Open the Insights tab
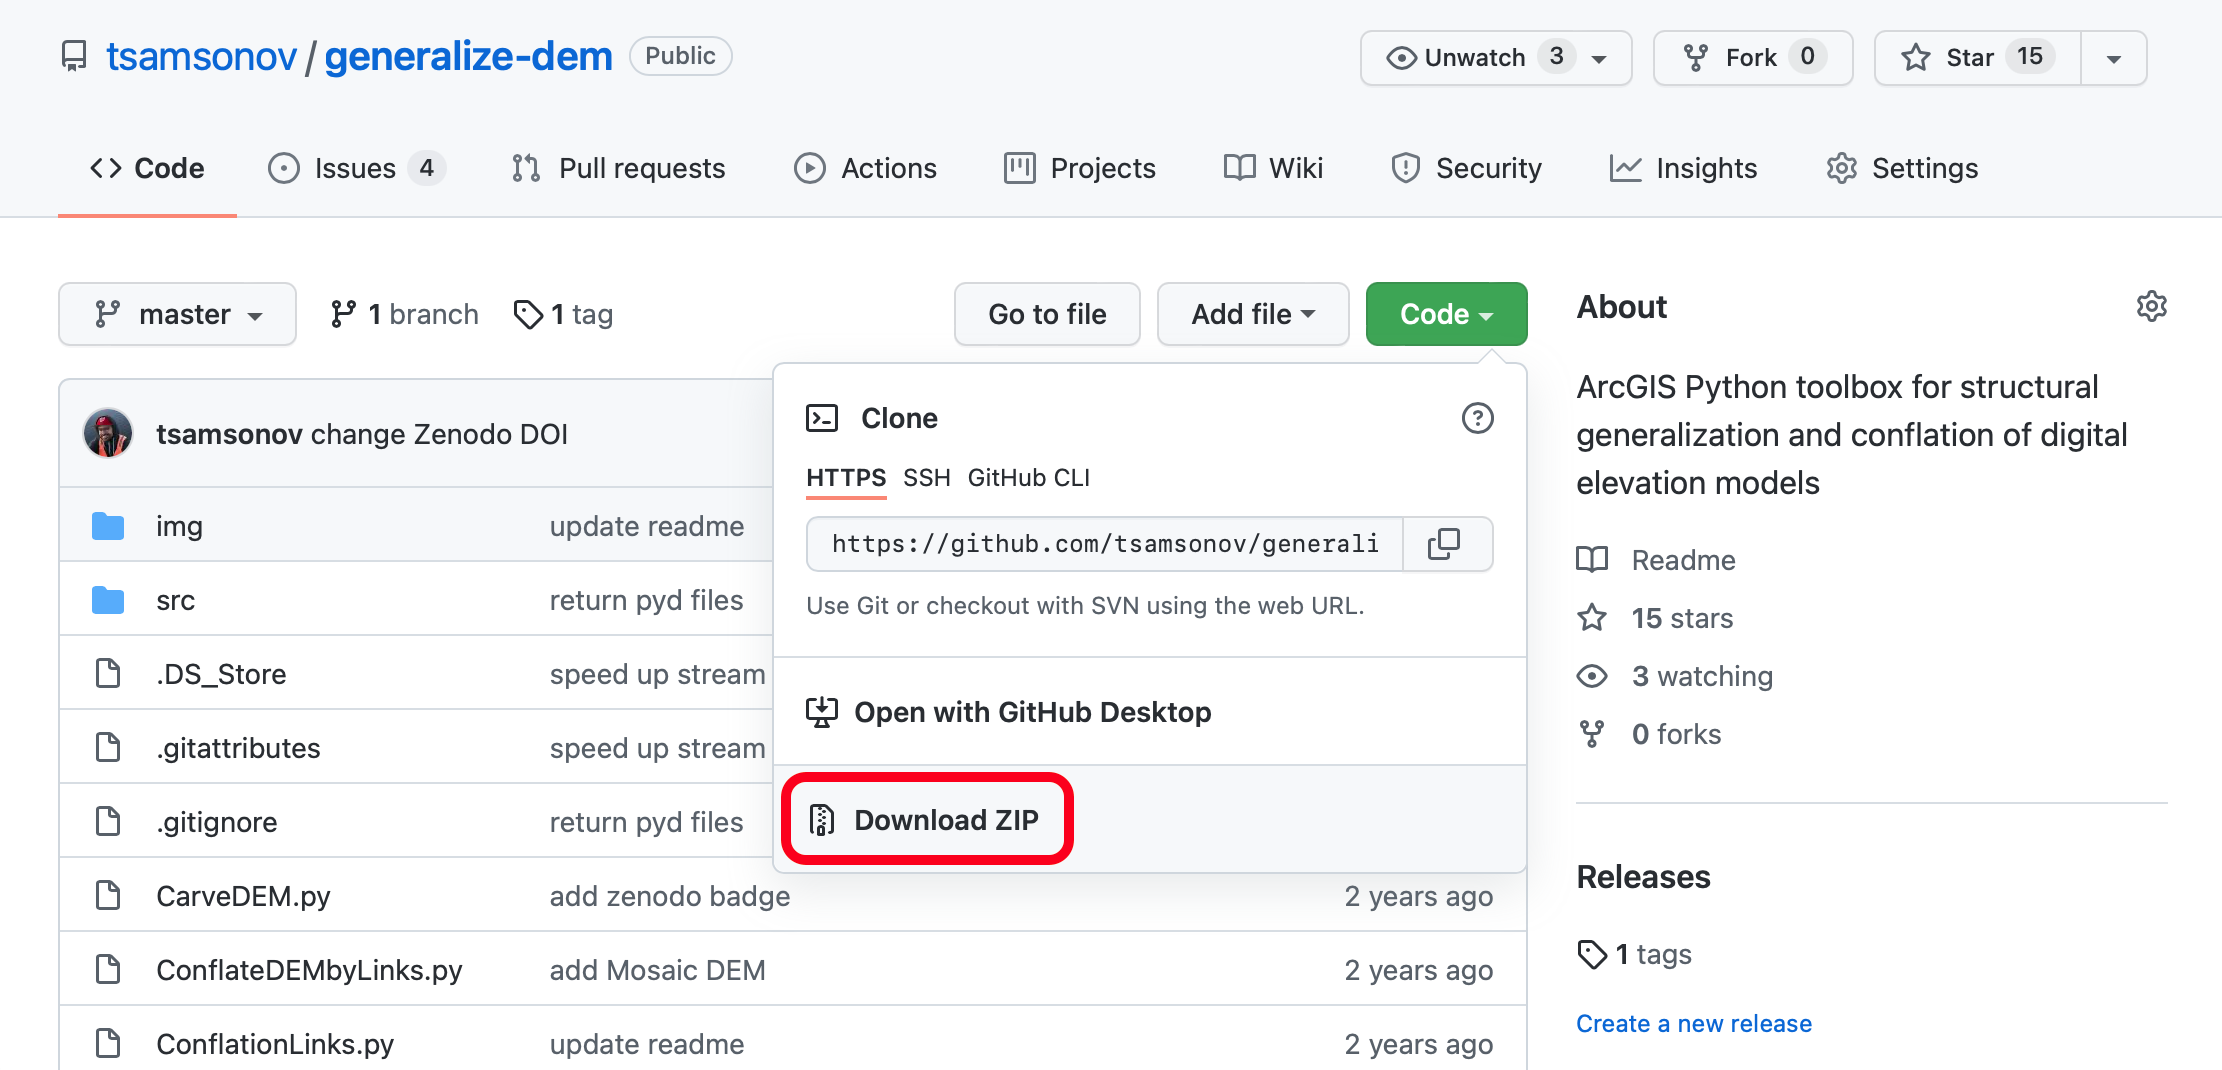Screen dimensions: 2222x1070 click(x=1683, y=168)
